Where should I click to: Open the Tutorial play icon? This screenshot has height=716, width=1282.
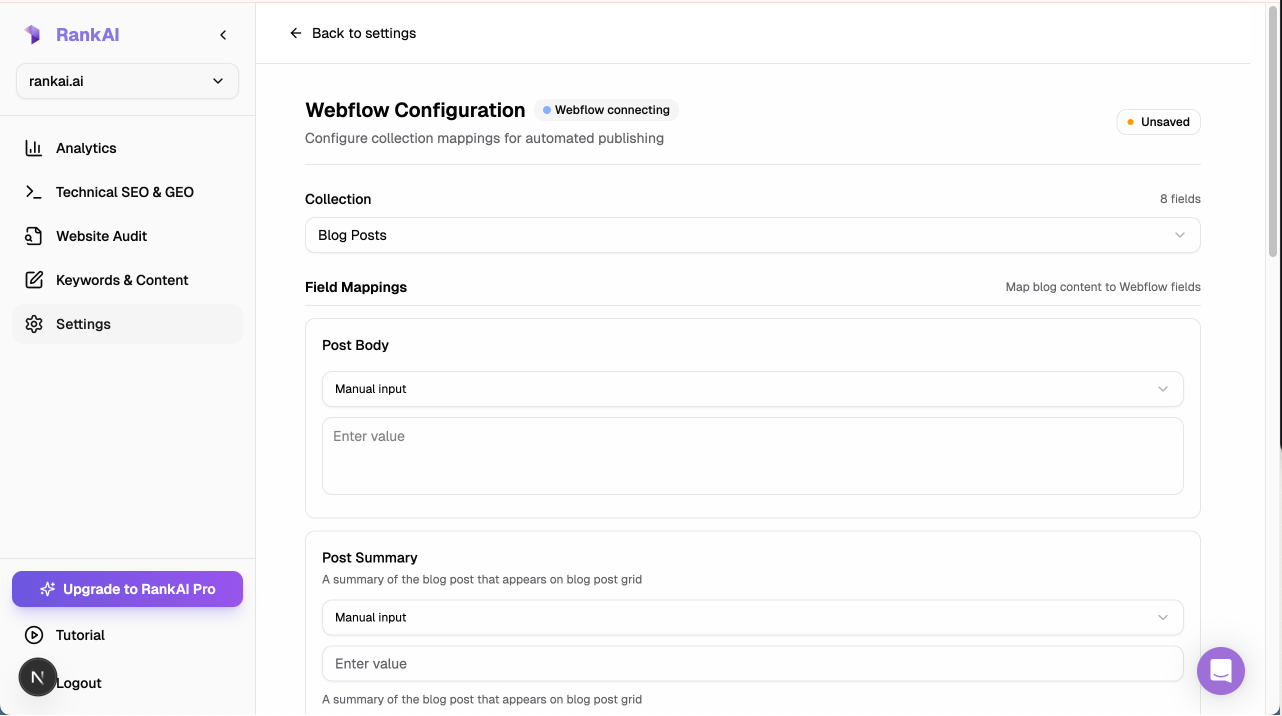(x=33, y=635)
